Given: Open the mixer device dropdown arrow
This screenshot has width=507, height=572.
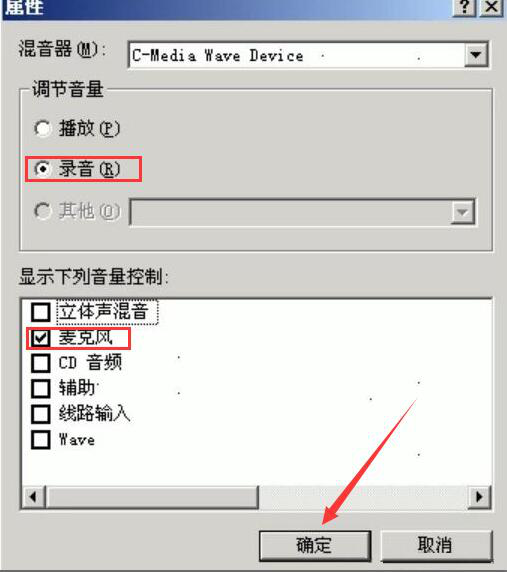Looking at the screenshot, I should point(476,55).
